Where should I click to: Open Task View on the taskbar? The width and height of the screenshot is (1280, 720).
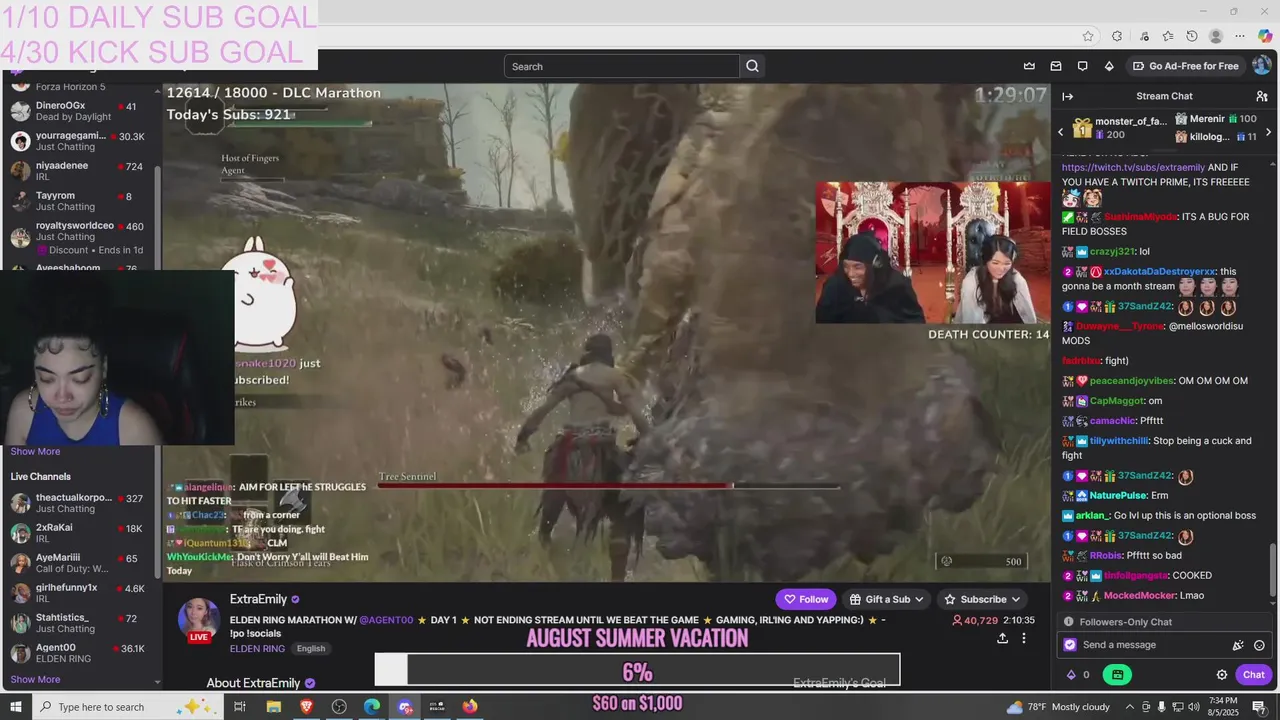240,707
